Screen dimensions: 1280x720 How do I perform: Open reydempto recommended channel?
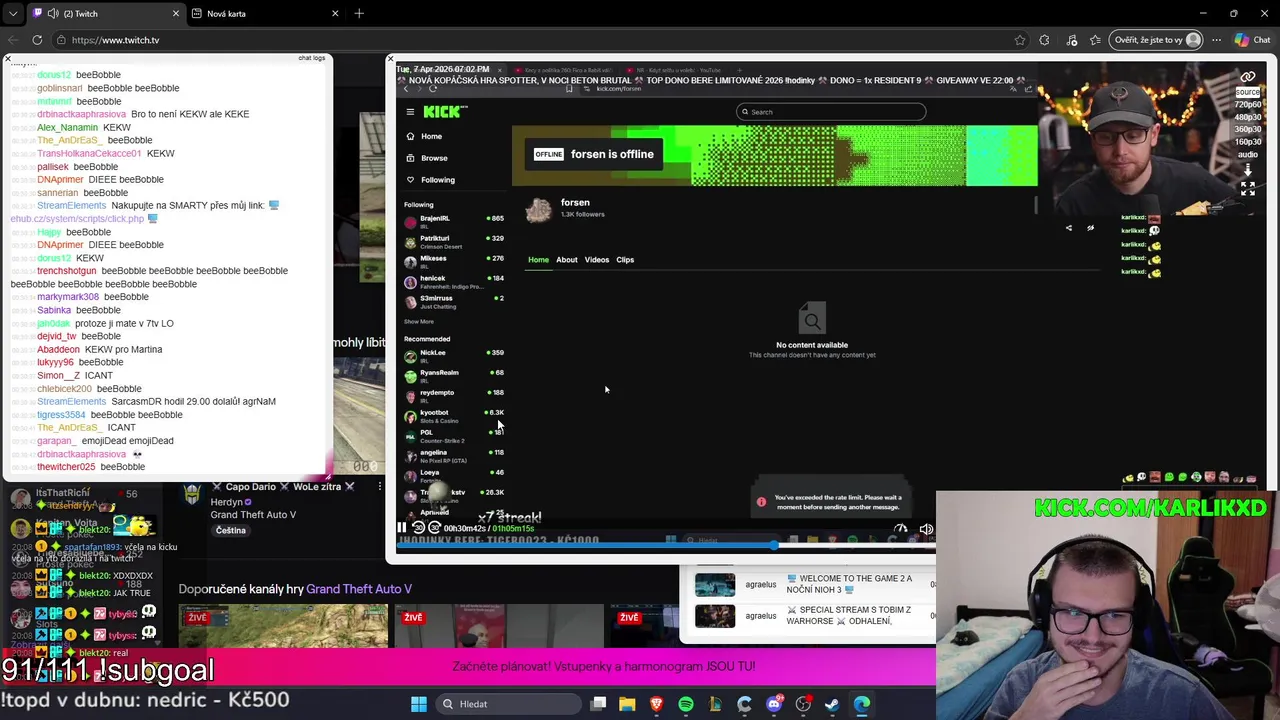[454, 395]
